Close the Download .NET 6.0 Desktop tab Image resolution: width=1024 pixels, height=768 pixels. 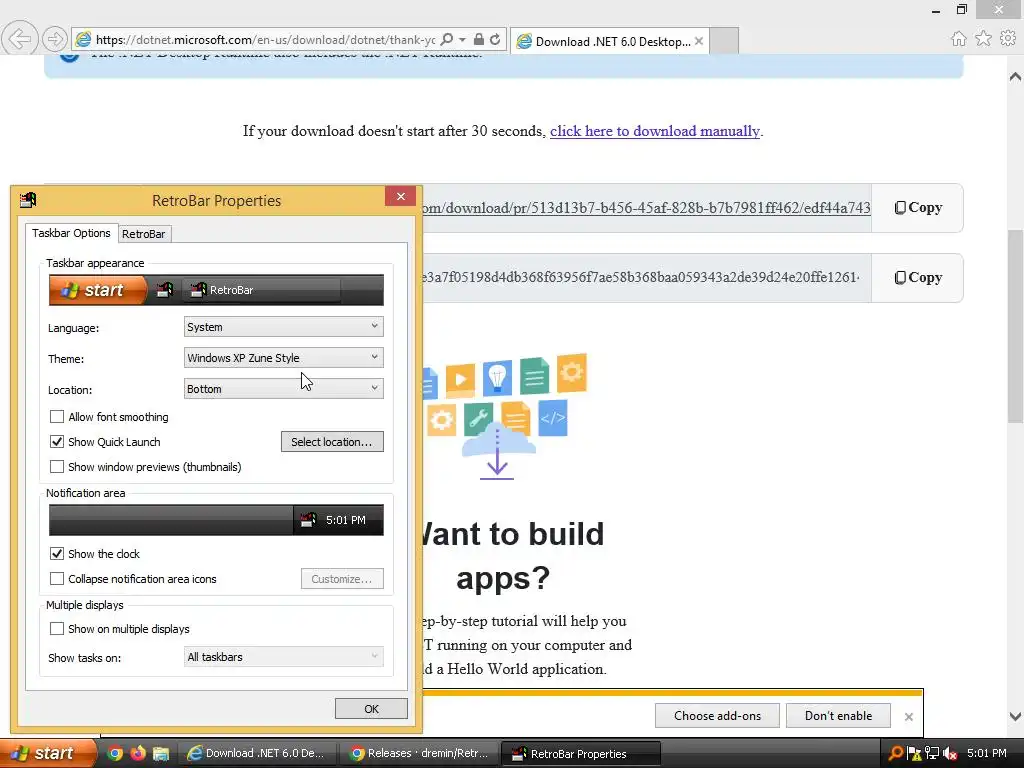click(699, 41)
